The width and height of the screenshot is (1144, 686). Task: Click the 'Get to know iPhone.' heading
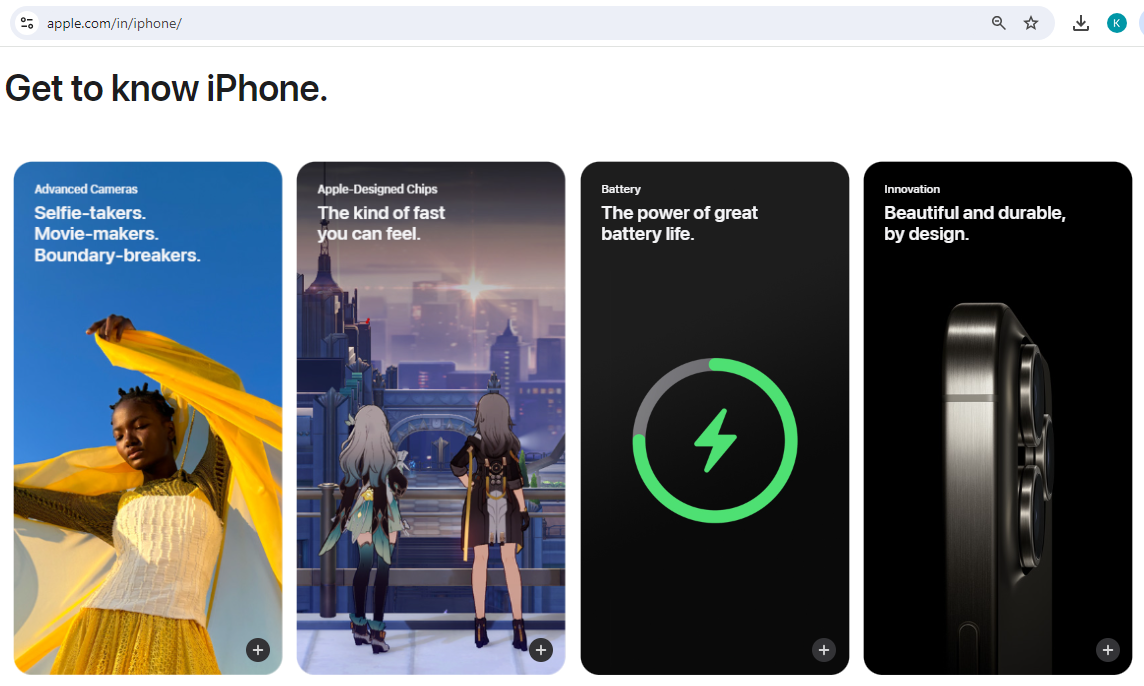tap(166, 89)
